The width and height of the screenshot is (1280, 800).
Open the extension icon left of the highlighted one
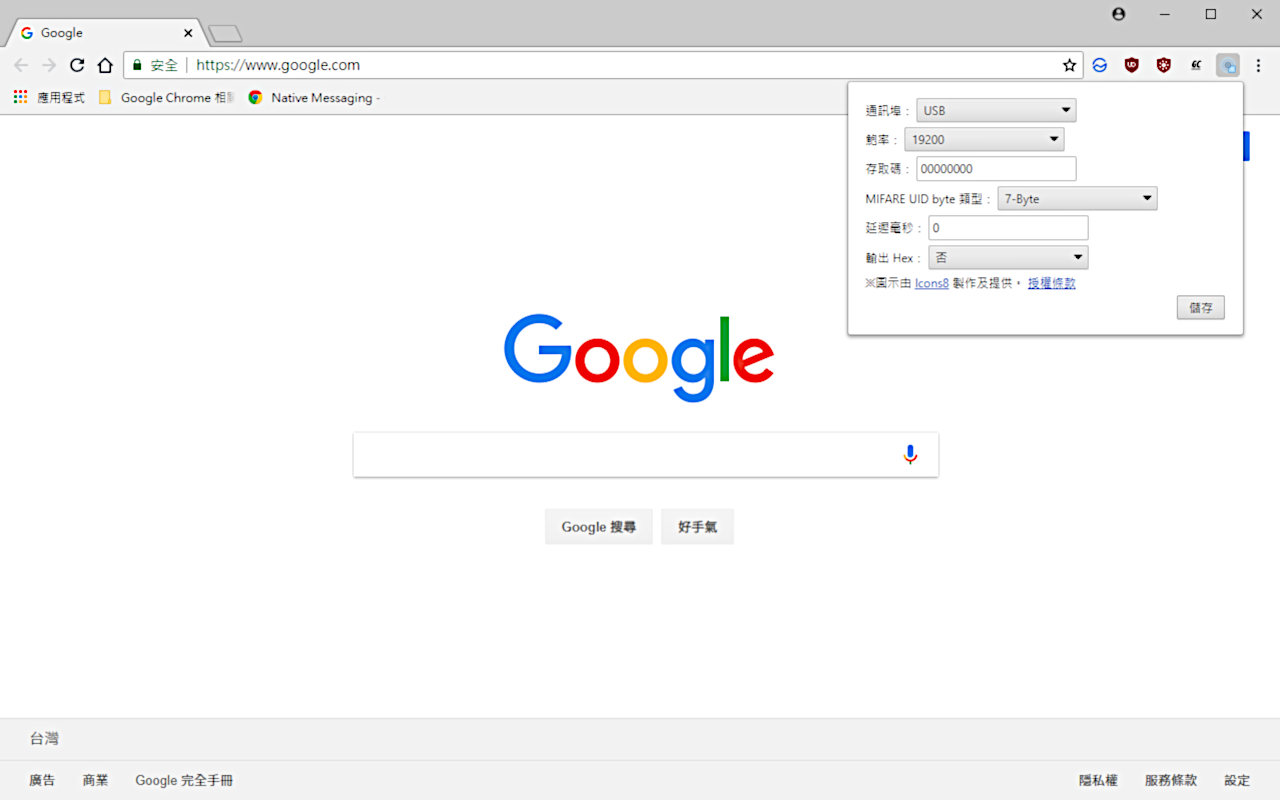tap(1196, 65)
